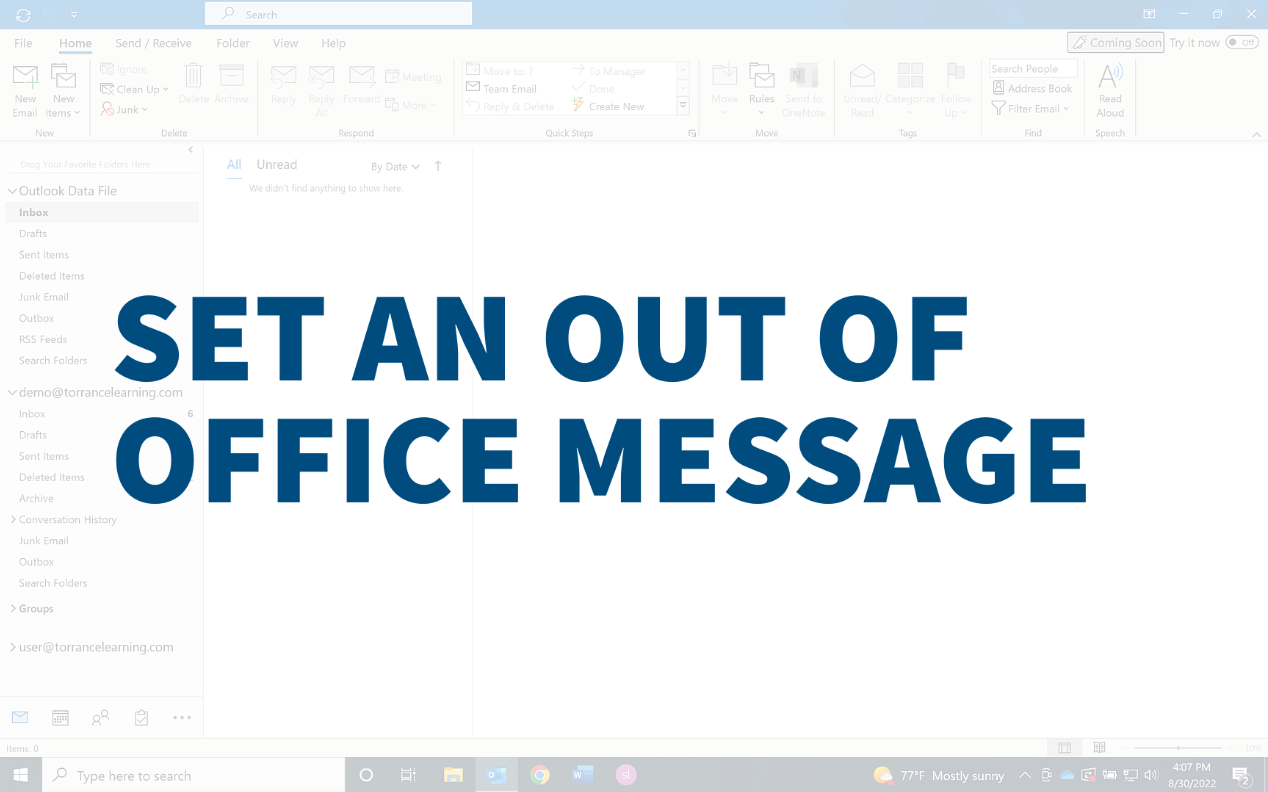Open the Quick Steps dialog launcher
Screen dimensions: 1268x792
click(x=692, y=133)
